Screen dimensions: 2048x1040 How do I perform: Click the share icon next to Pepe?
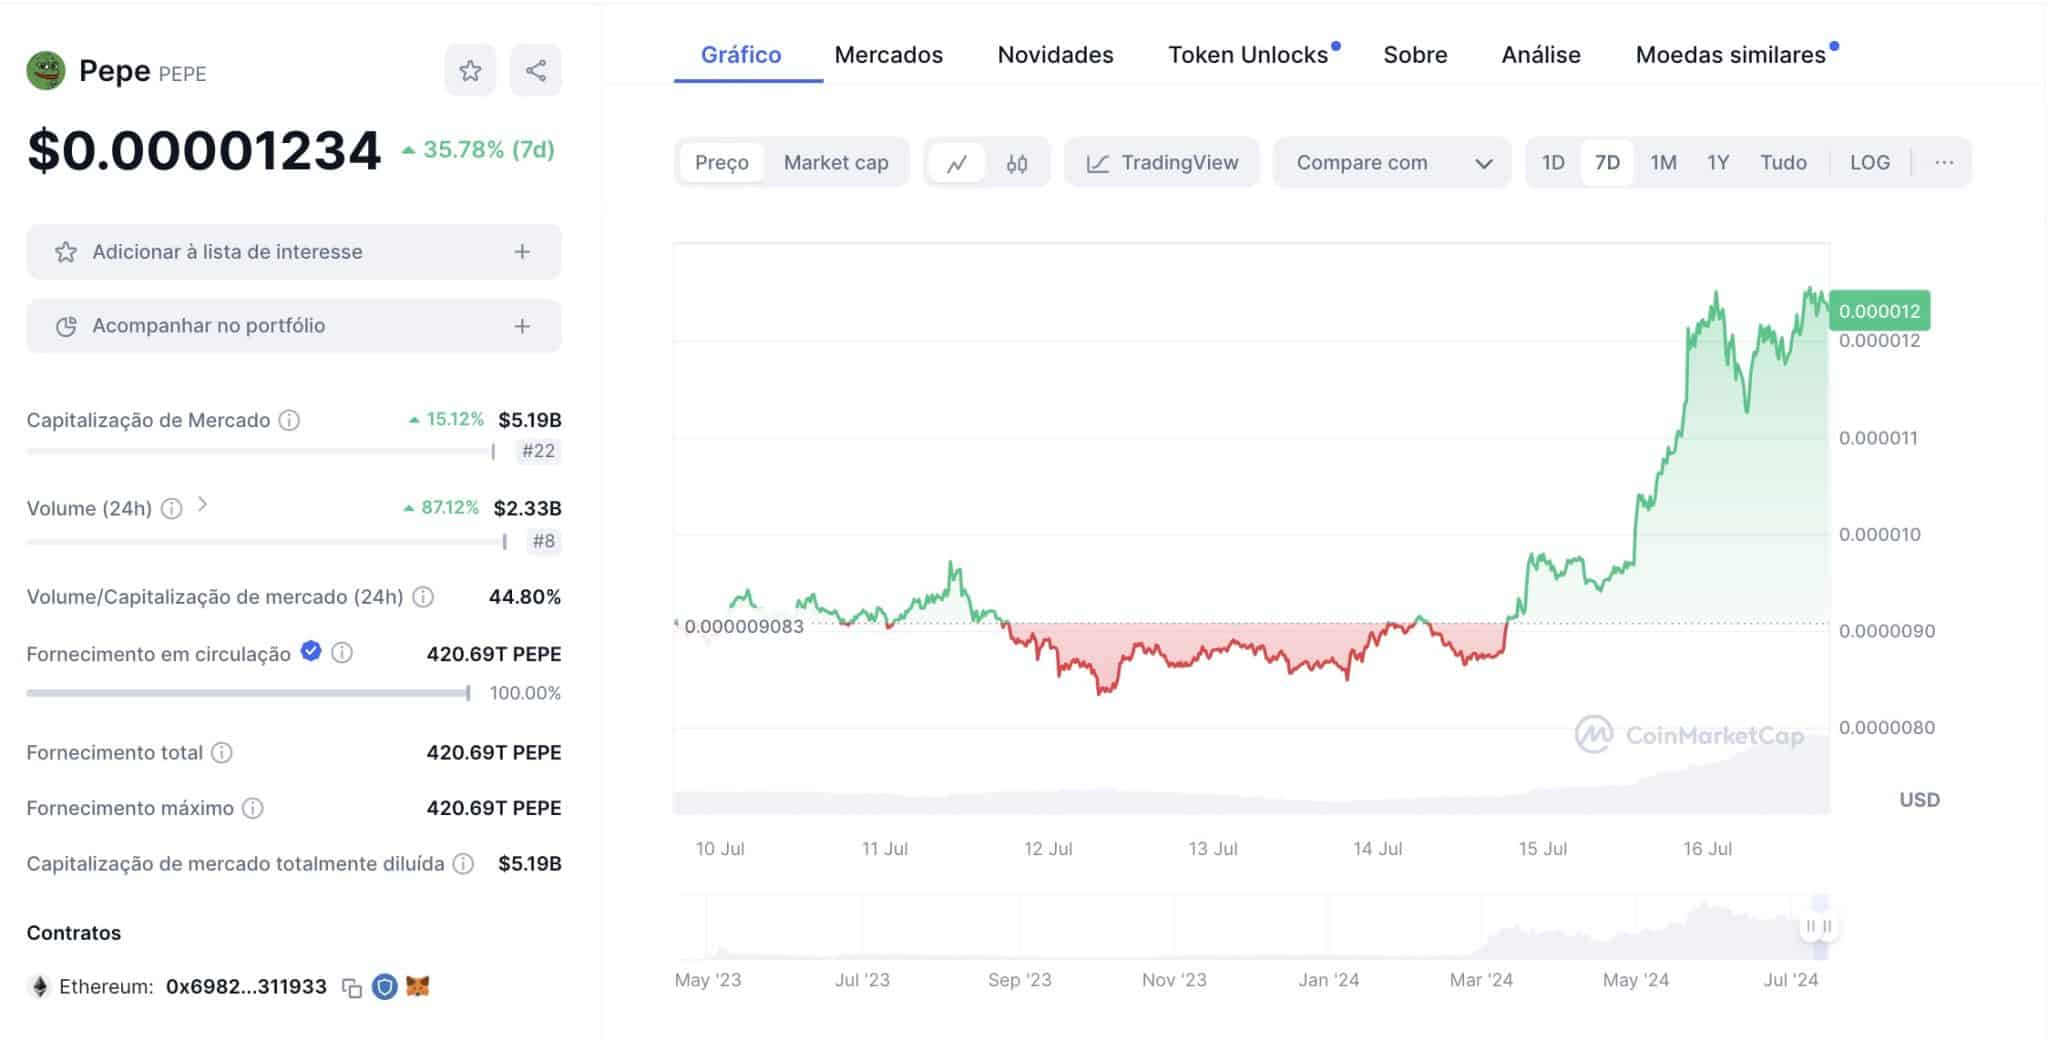pos(536,70)
